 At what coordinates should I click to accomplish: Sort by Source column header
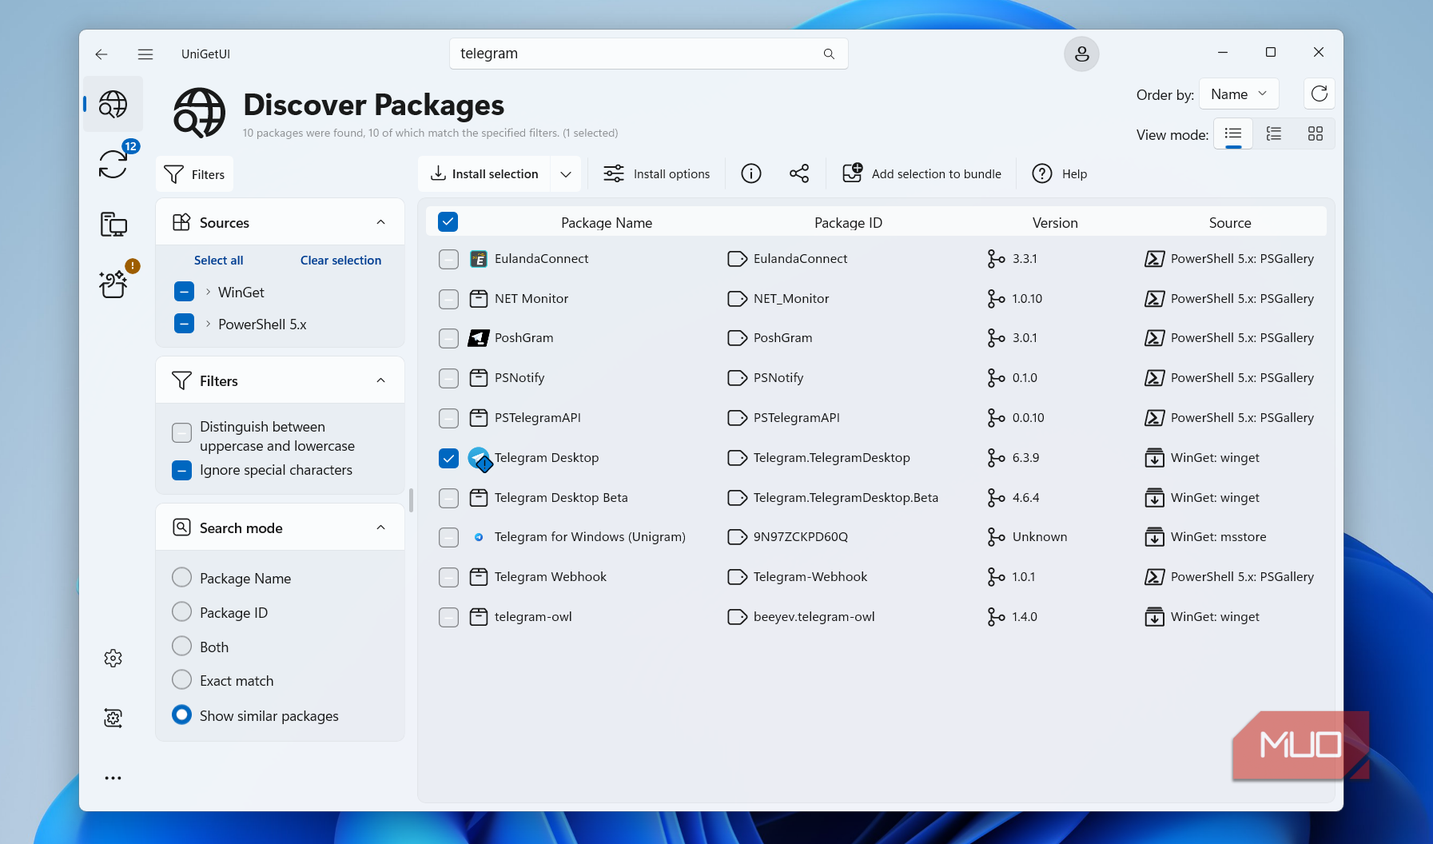click(1230, 223)
